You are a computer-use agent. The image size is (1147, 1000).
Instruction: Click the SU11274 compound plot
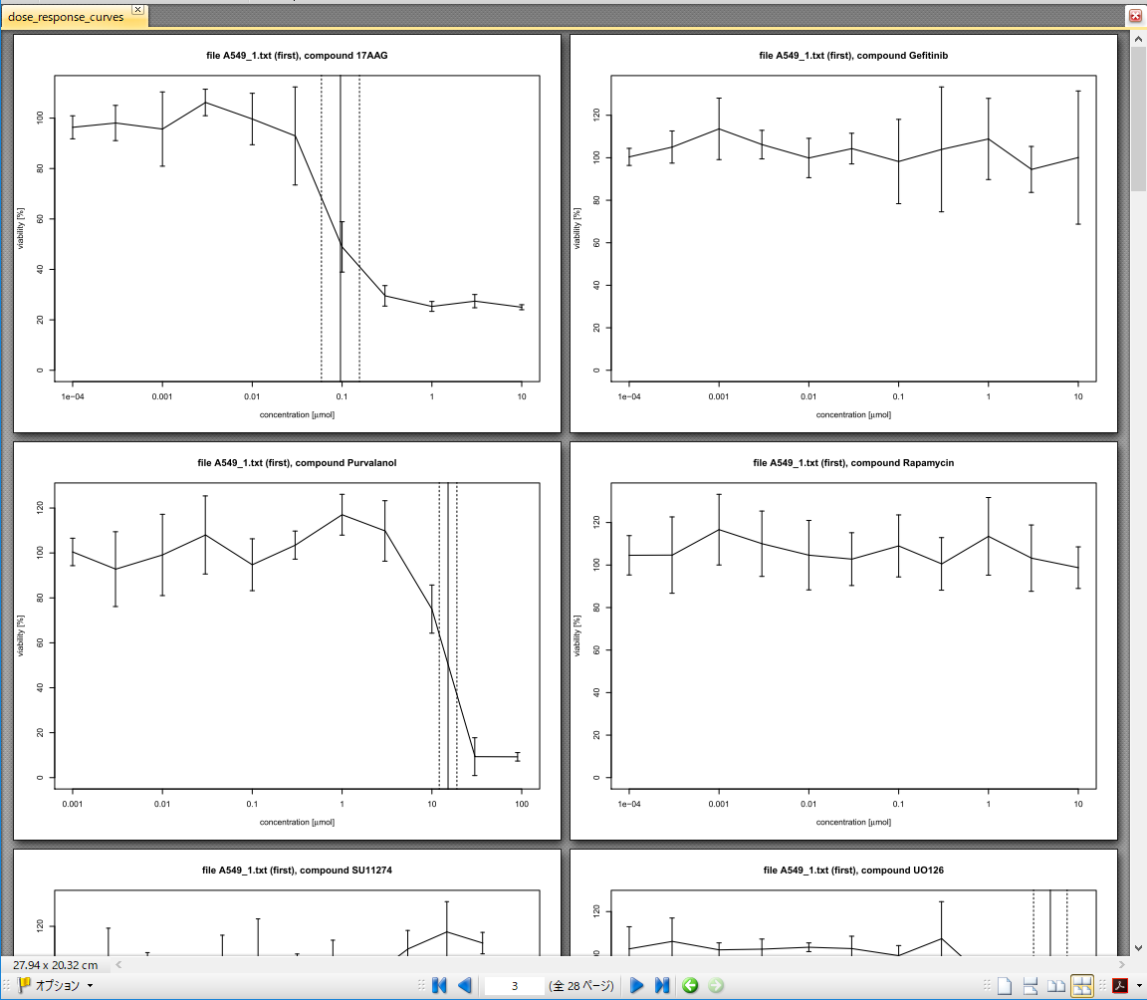point(297,922)
